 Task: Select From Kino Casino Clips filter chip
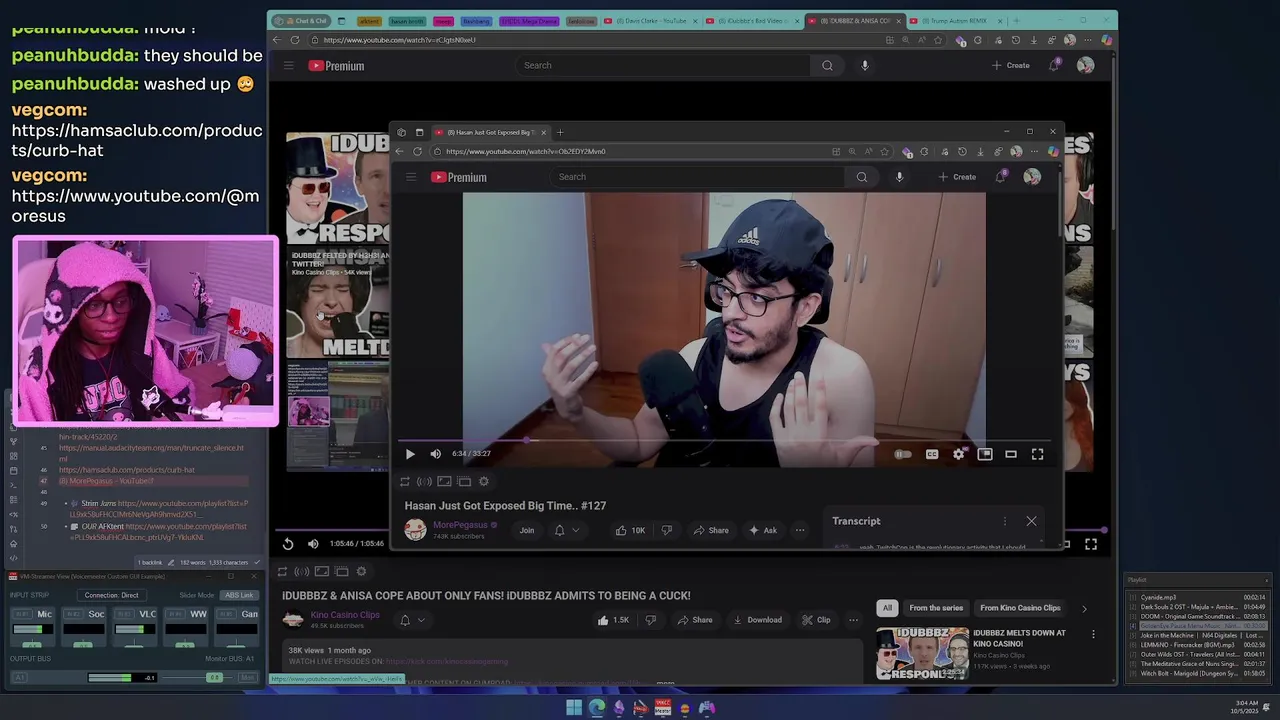click(1020, 608)
